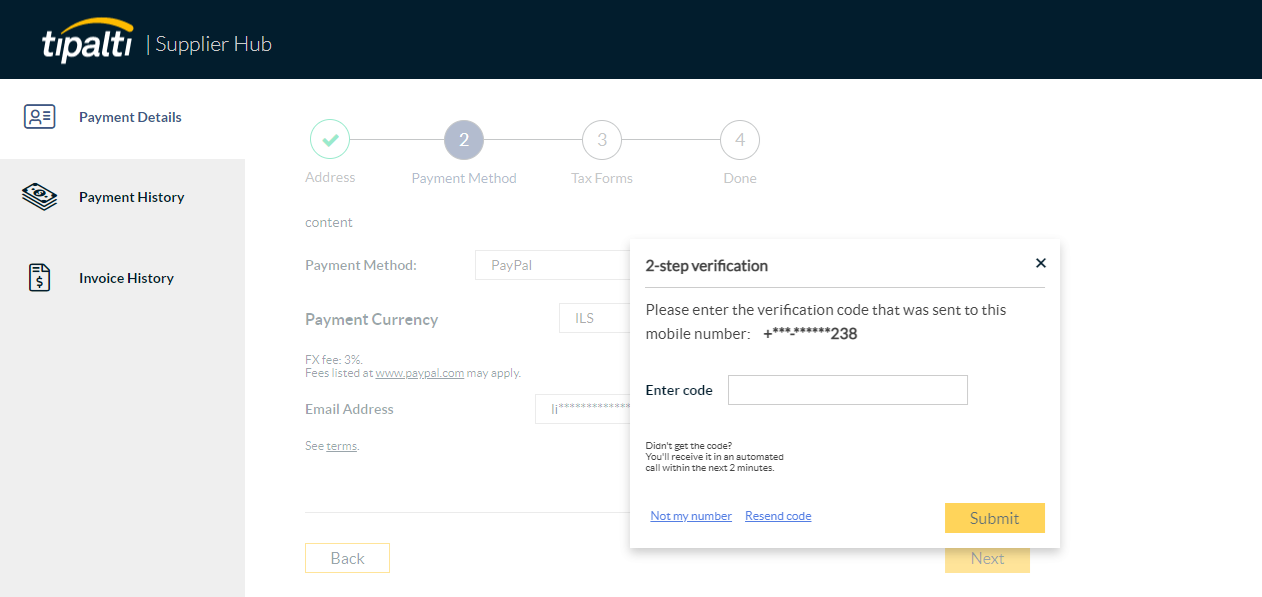The height and width of the screenshot is (597, 1262).
Task: Click the Back button
Action: (347, 558)
